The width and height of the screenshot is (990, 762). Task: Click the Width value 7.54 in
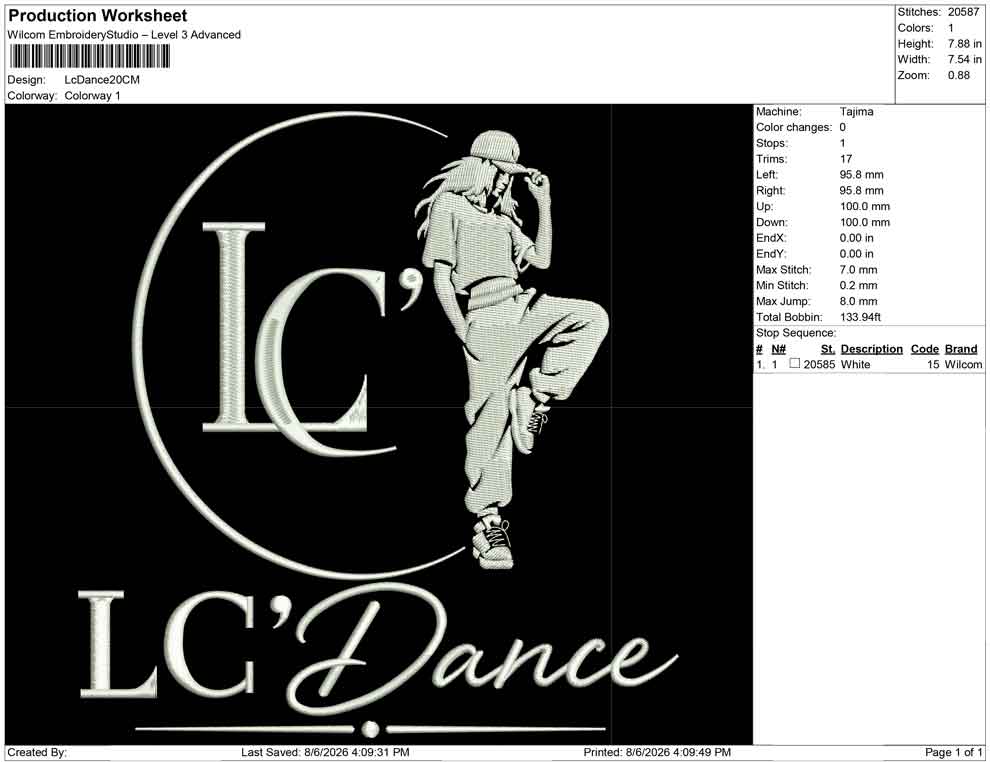click(x=965, y=59)
